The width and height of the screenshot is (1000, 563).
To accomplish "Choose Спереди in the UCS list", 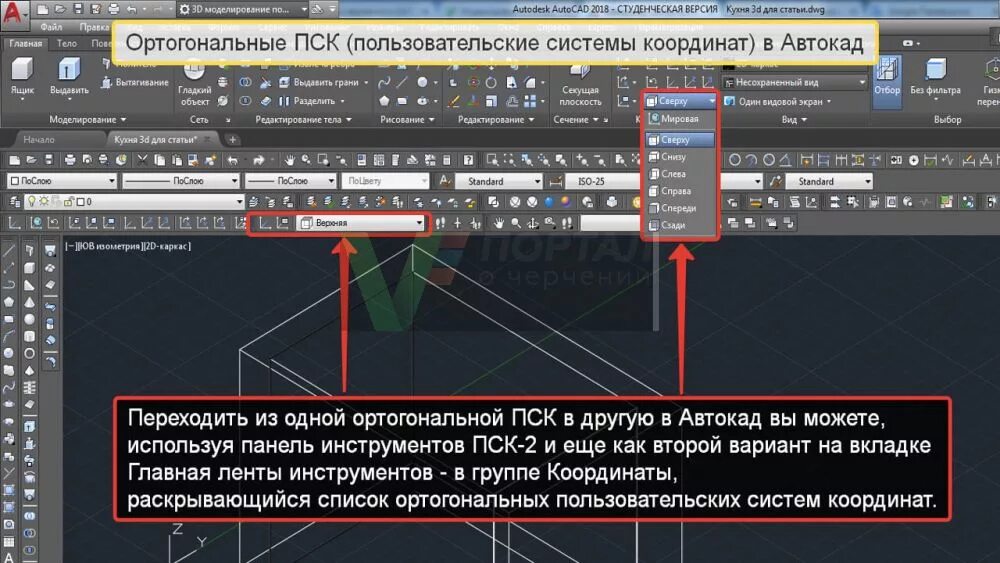I will (x=679, y=208).
